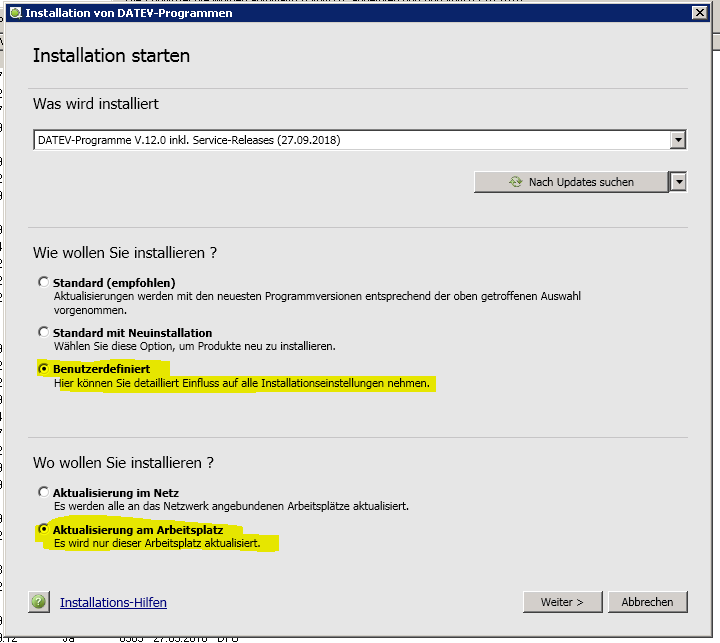Image resolution: width=720 pixels, height=643 pixels.
Task: Cancel installation with the Abbrechen button
Action: point(647,602)
